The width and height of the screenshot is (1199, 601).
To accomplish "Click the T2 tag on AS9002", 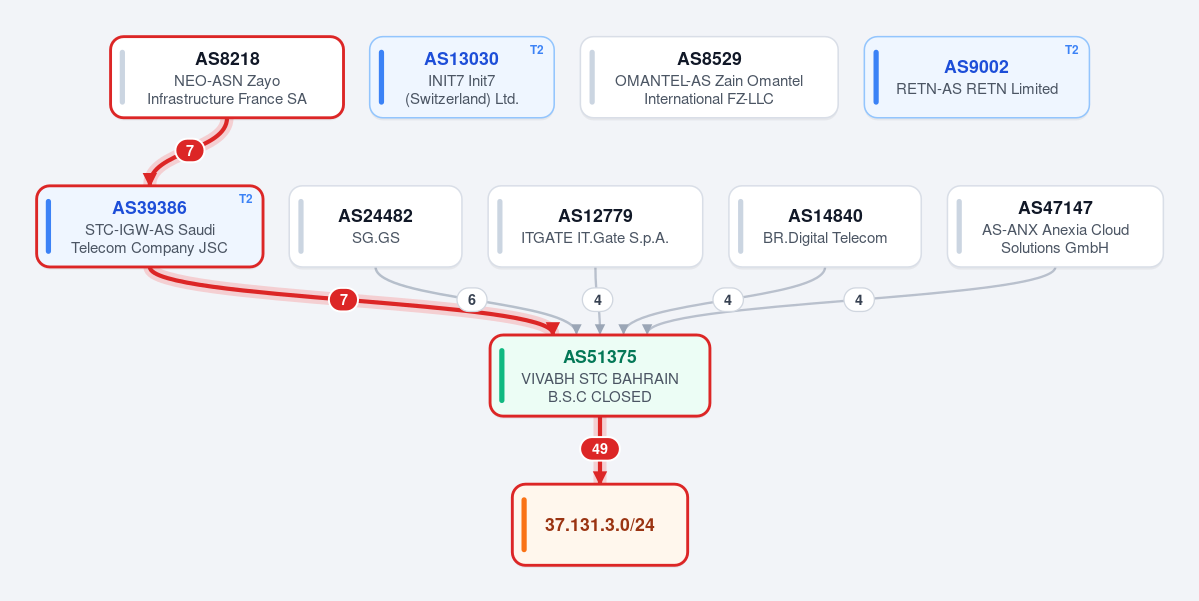I will [x=1072, y=50].
